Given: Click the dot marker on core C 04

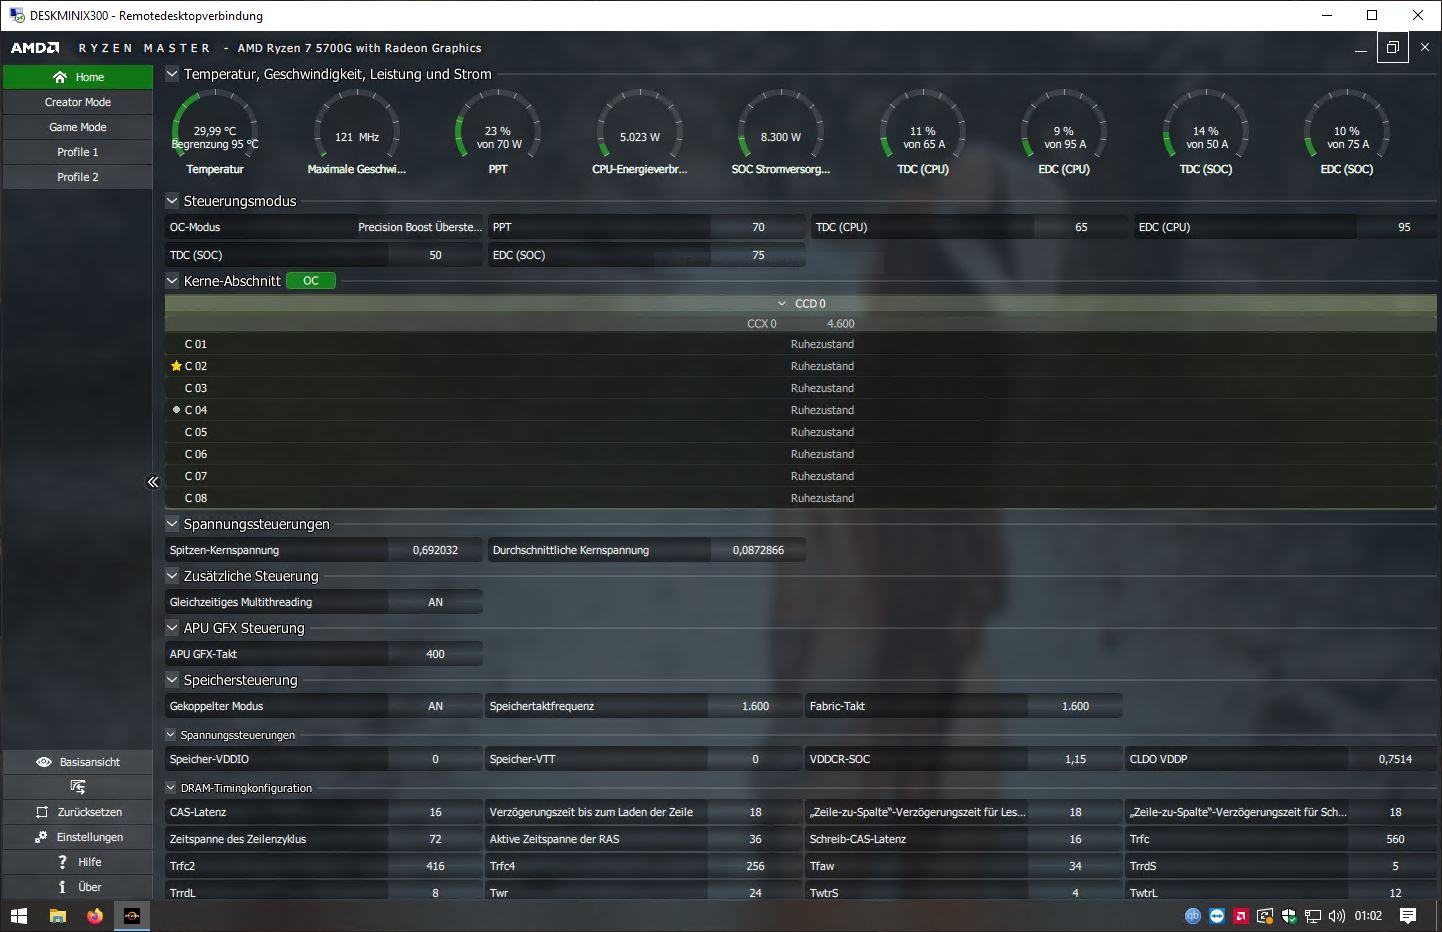Looking at the screenshot, I should [x=177, y=410].
